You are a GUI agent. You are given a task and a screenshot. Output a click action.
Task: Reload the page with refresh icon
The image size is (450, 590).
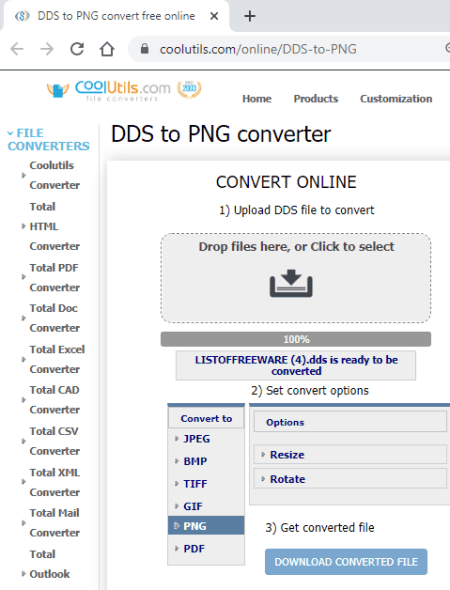point(77,49)
